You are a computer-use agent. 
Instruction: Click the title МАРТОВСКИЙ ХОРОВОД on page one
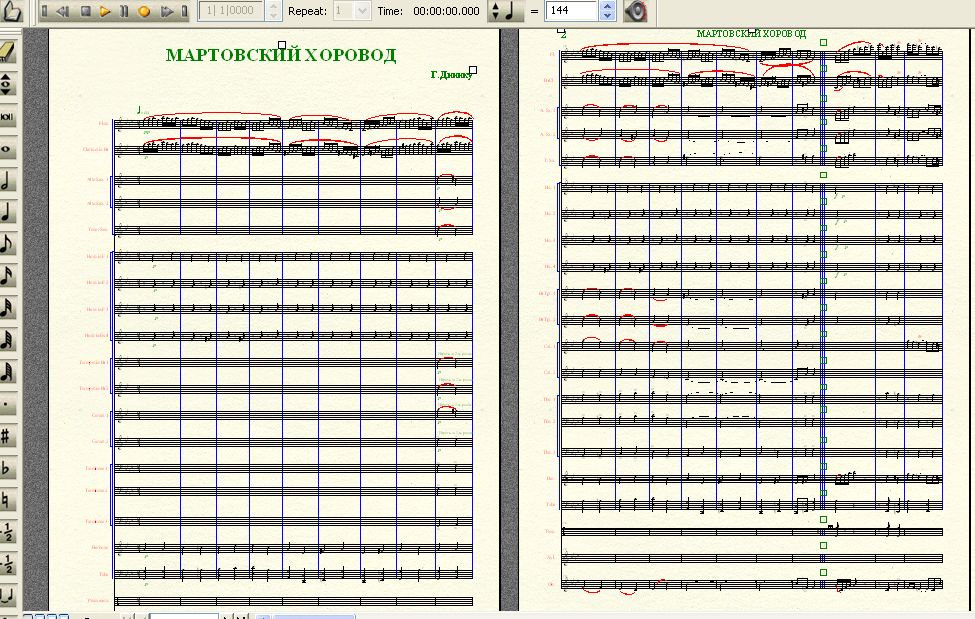pos(281,55)
